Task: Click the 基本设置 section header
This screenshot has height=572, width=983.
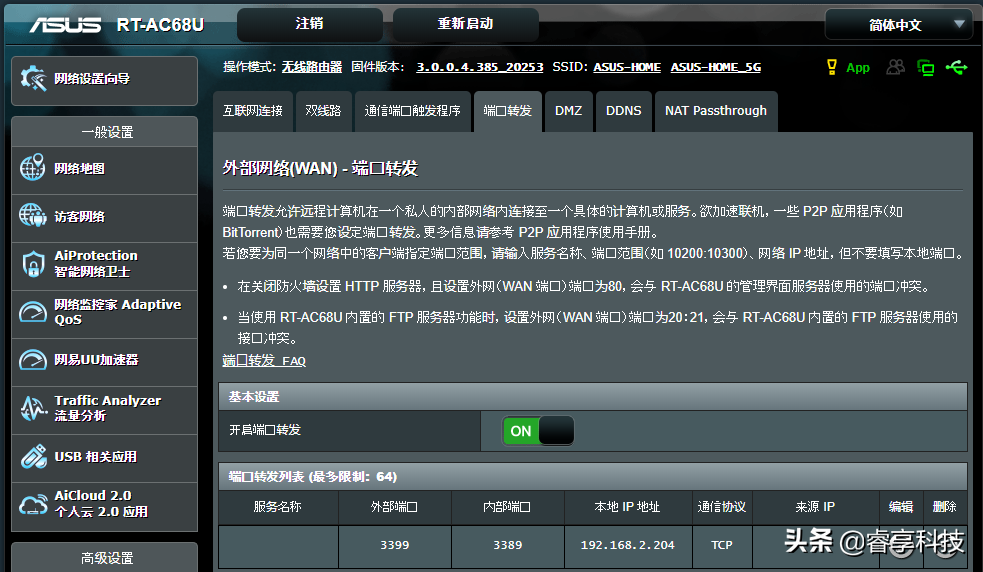Action: click(592, 397)
